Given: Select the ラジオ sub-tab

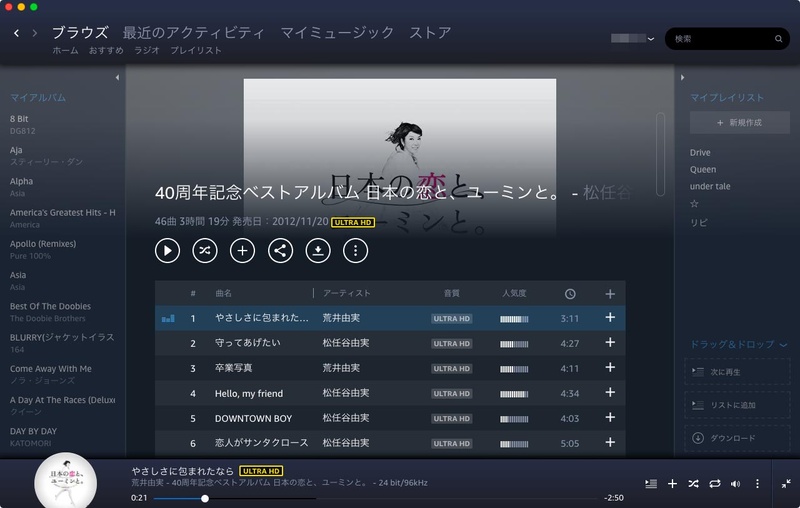Looking at the screenshot, I should [147, 50].
